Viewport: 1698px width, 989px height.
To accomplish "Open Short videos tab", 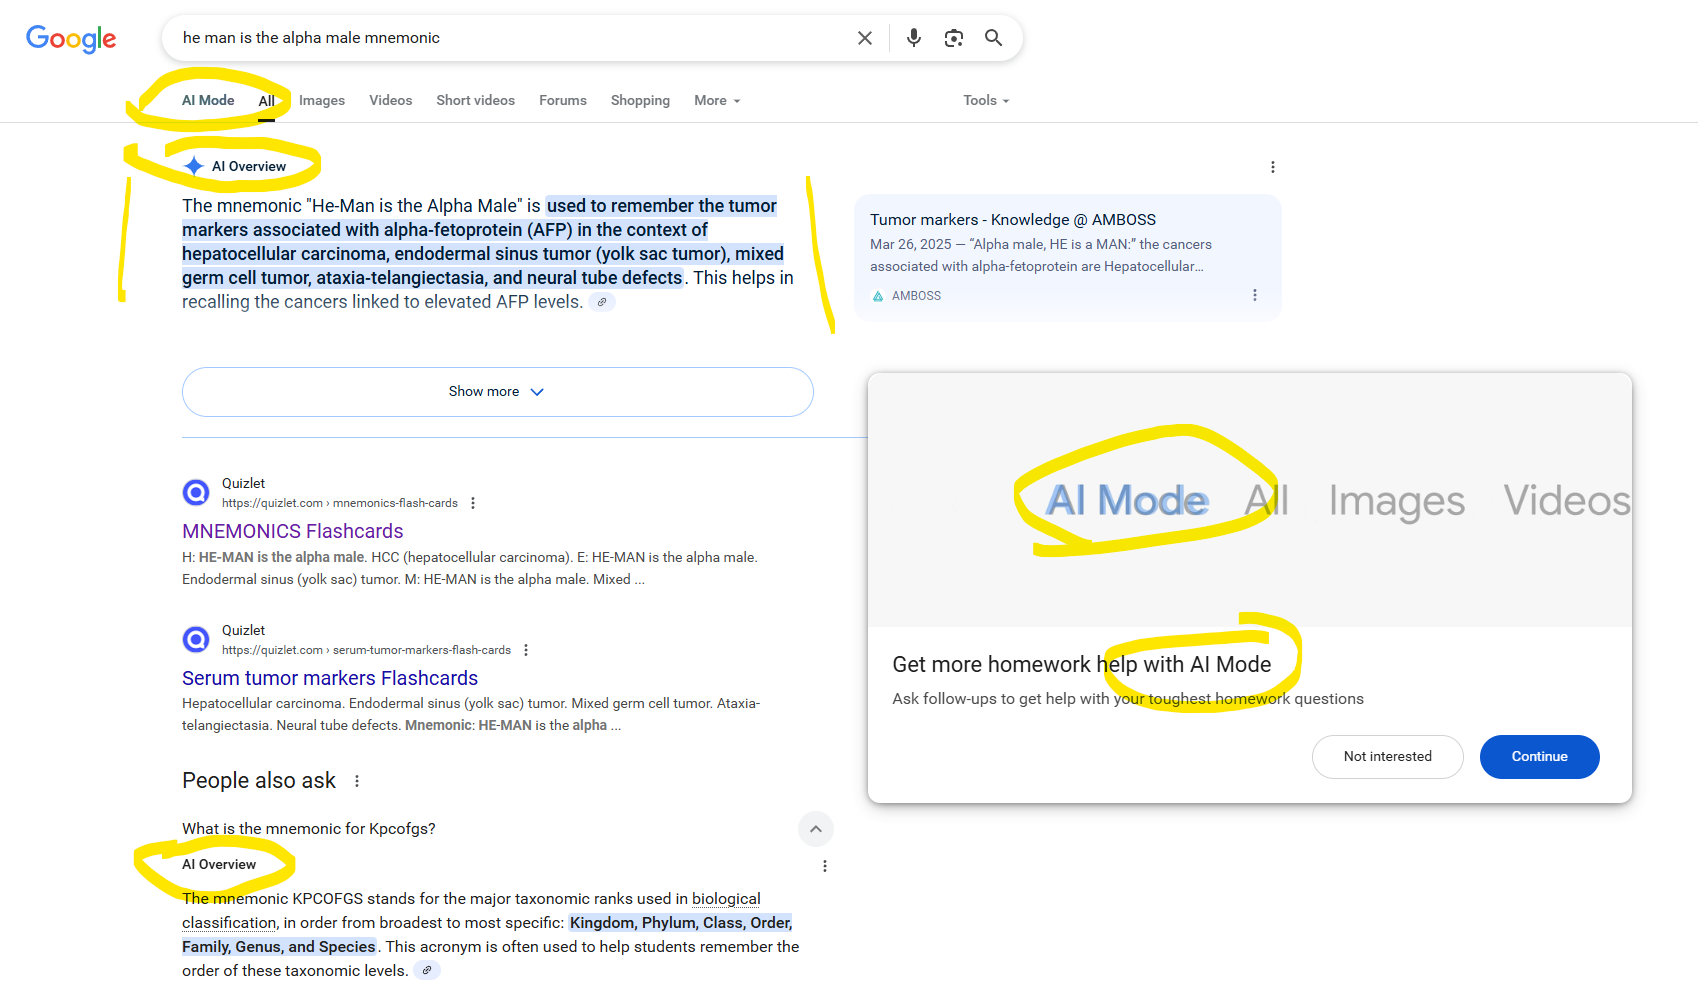I will click(476, 100).
